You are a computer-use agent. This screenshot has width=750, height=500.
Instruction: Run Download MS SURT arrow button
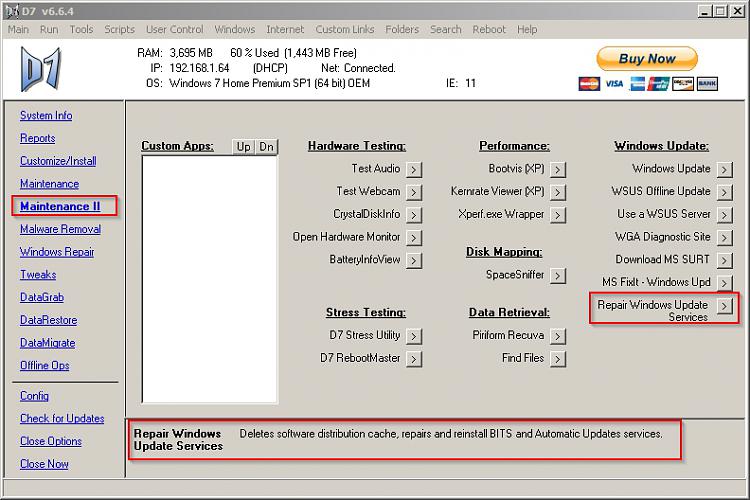coord(725,260)
